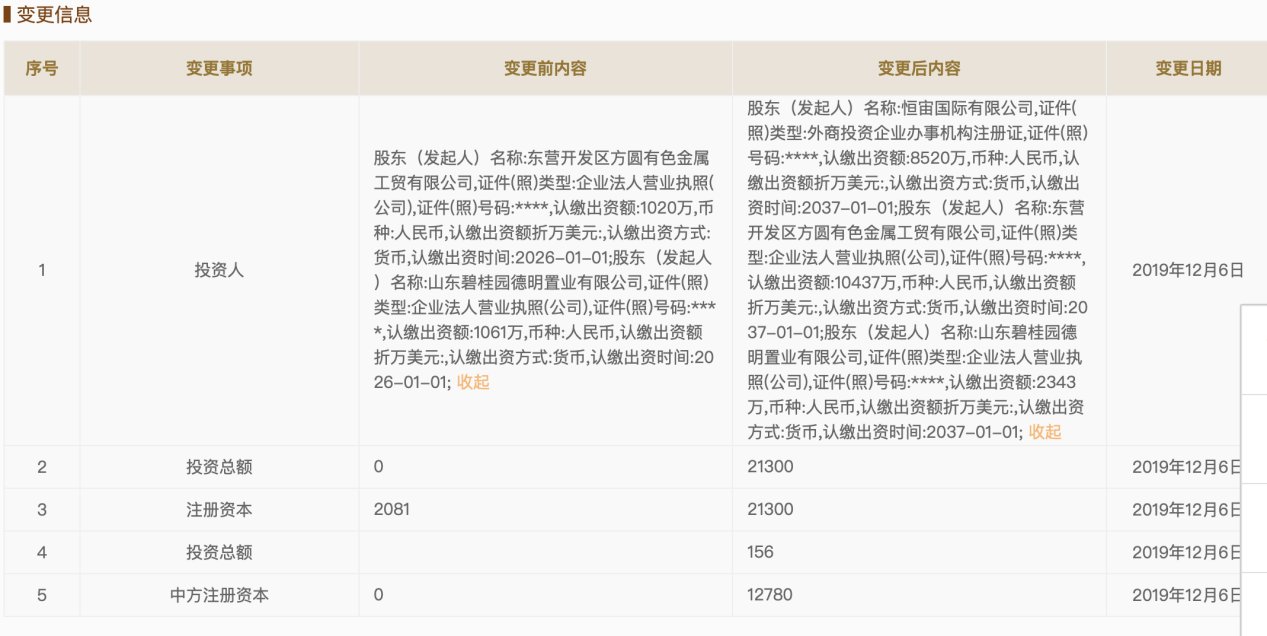The width and height of the screenshot is (1267, 636).
Task: Click the 0 value in row 2
Action: 378,467
